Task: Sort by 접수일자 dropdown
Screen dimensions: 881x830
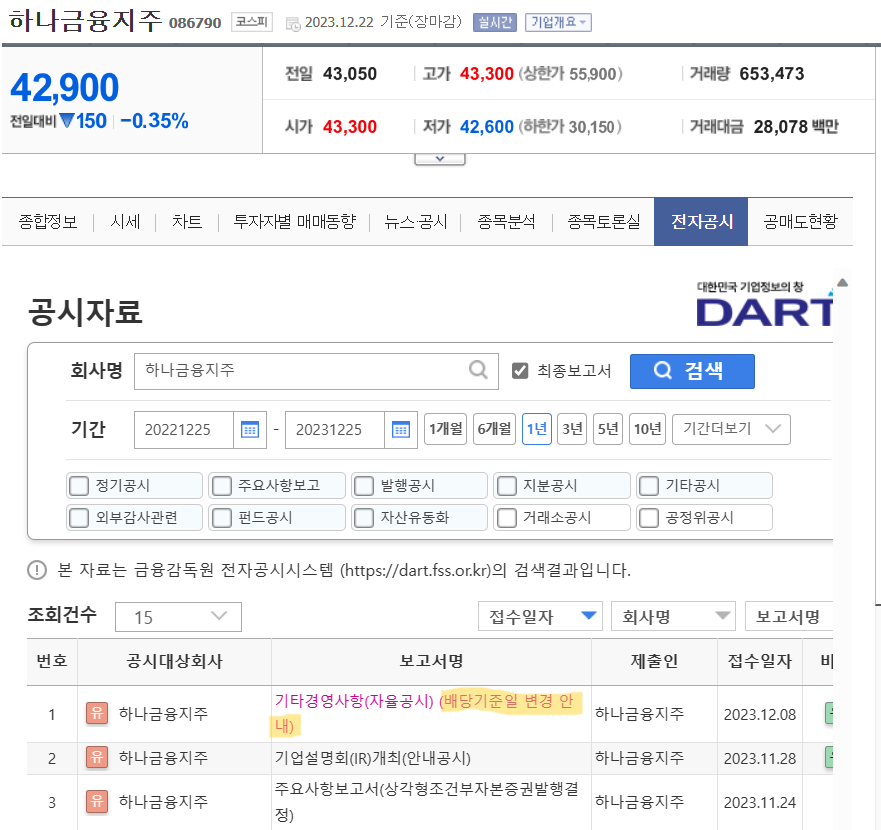Action: tap(540, 616)
